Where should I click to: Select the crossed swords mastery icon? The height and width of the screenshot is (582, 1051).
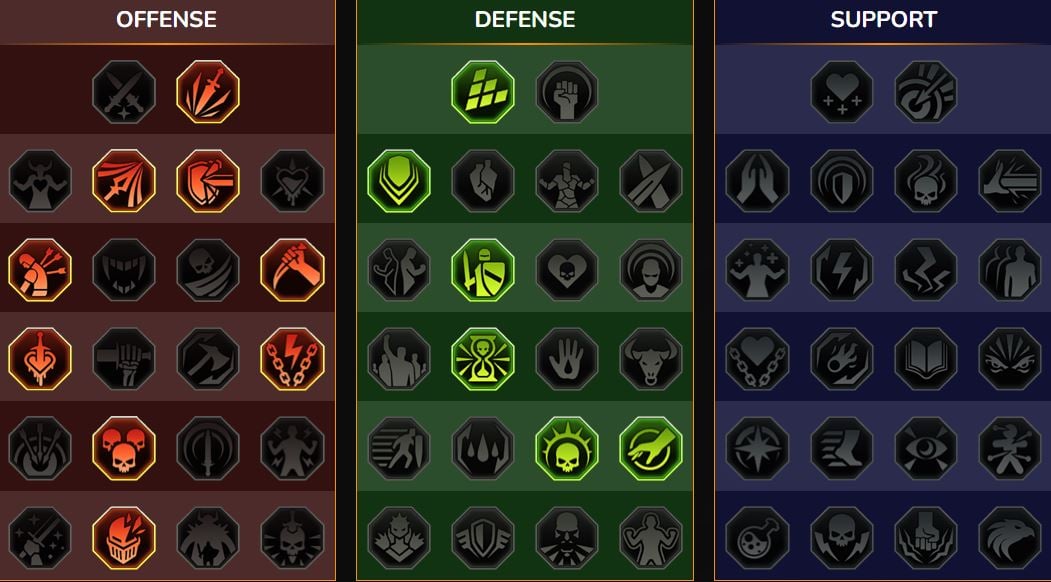pyautogui.click(x=124, y=91)
